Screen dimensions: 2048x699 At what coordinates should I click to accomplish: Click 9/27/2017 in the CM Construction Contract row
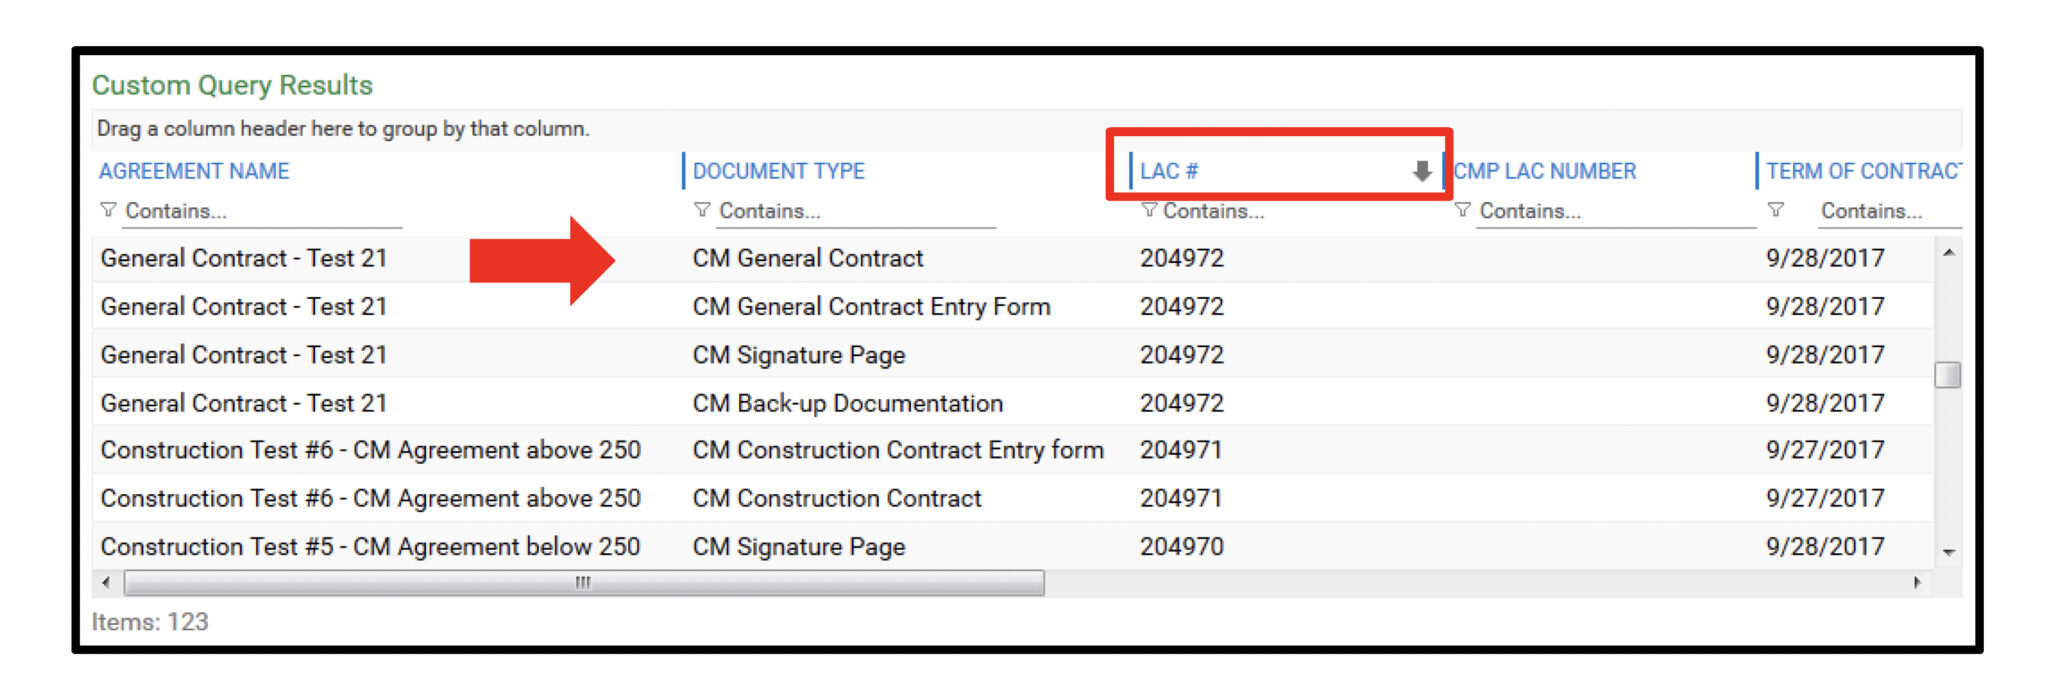coord(1825,498)
